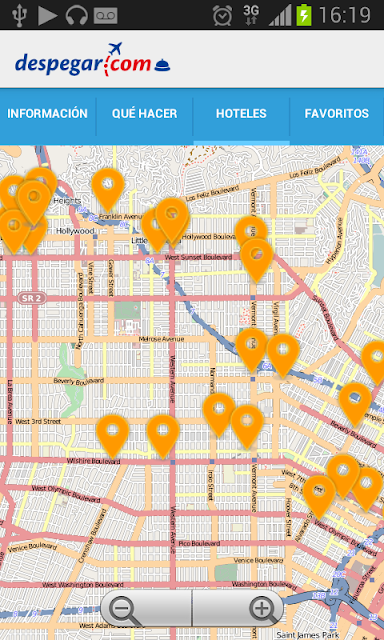Select hotel pin on Vermont Avenue near West 3rd

[x=247, y=427]
